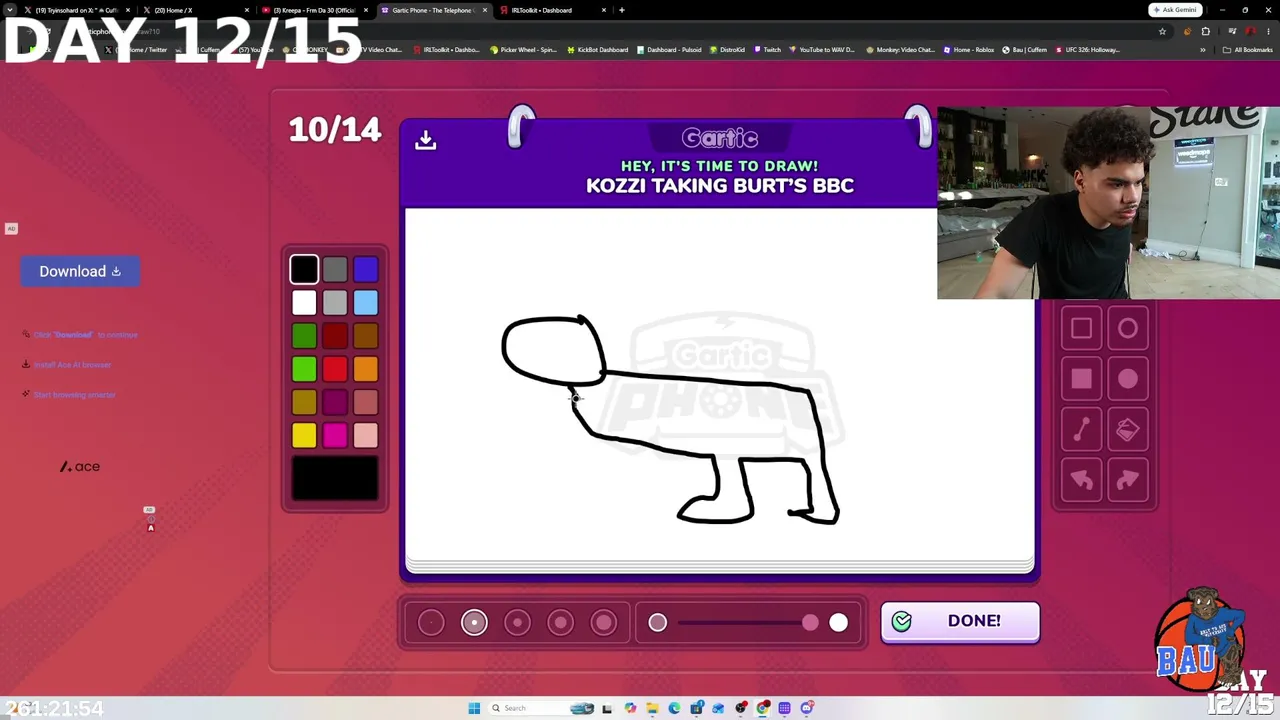Redo the undone stroke
Viewport: 1280px width, 720px height.
(x=1128, y=480)
